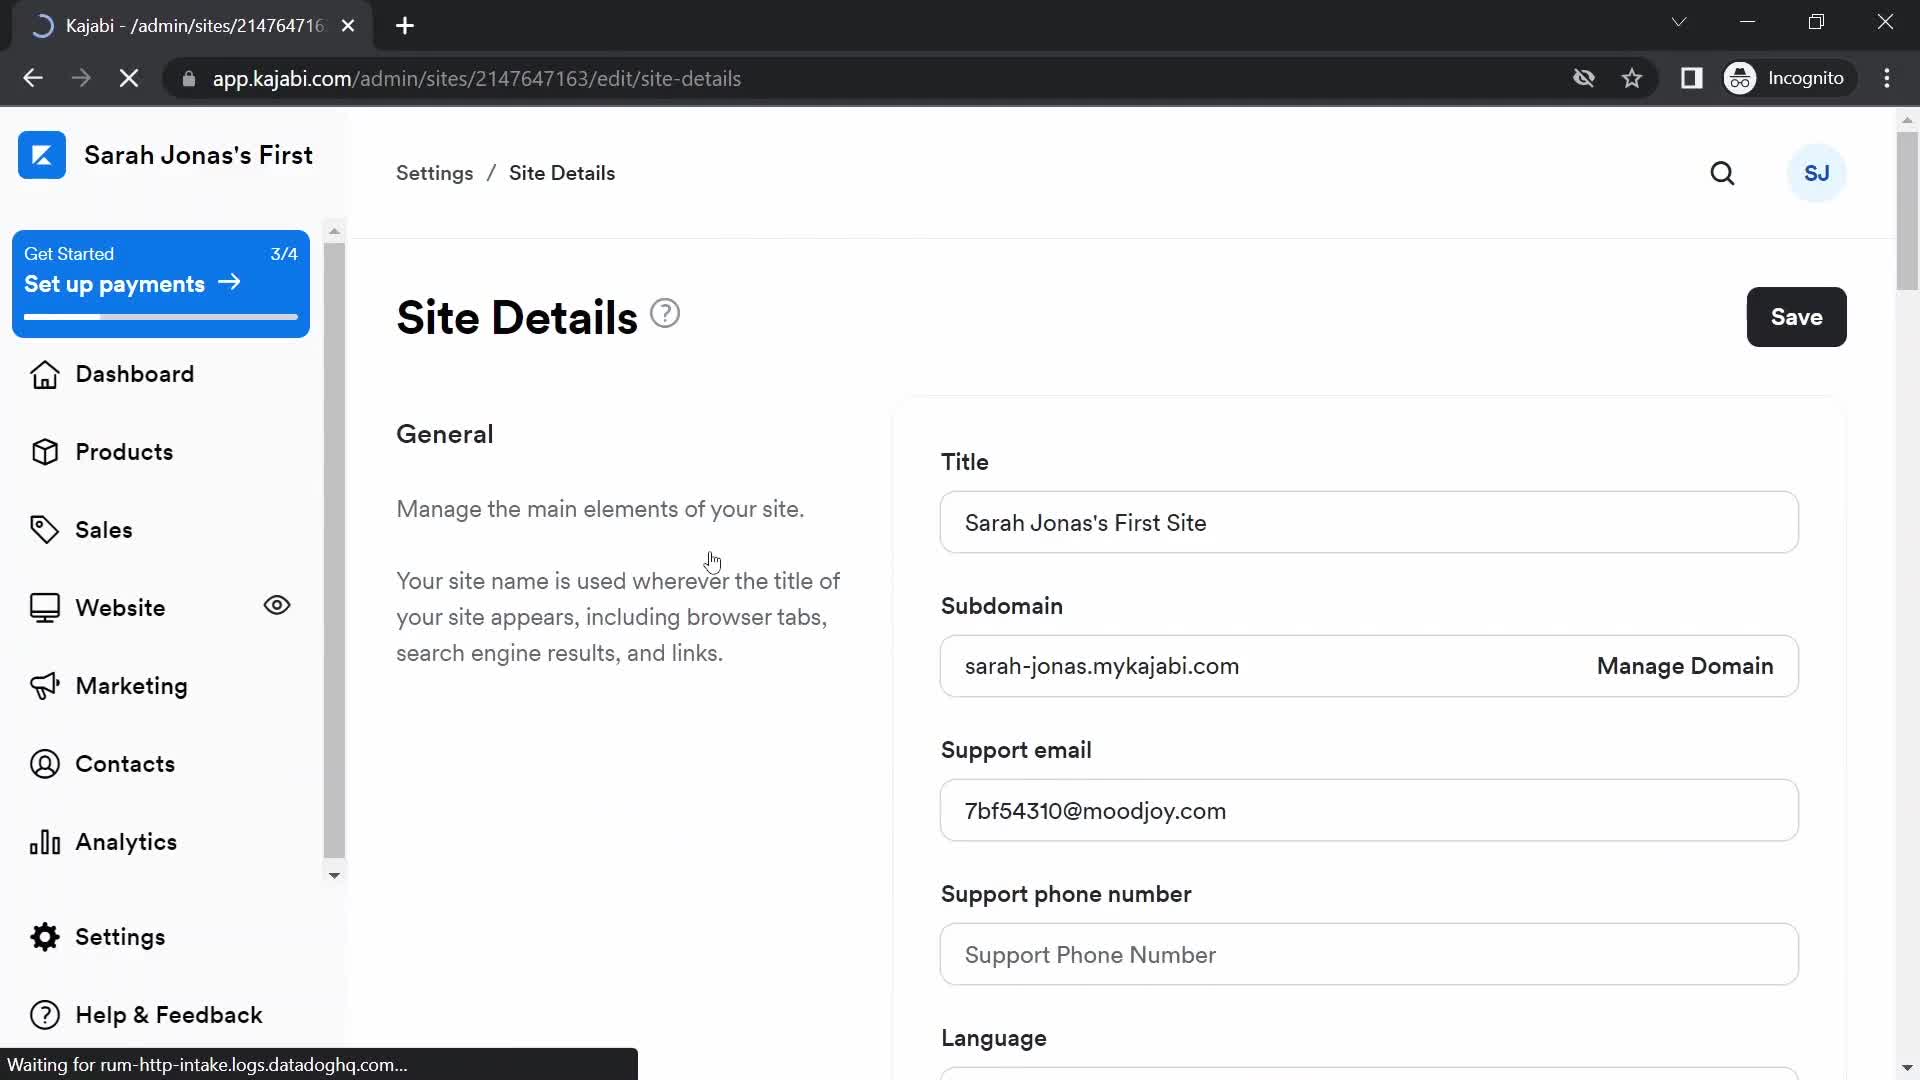Click the Website monitor icon
Viewport: 1920px width, 1080px height.
pyautogui.click(x=45, y=608)
